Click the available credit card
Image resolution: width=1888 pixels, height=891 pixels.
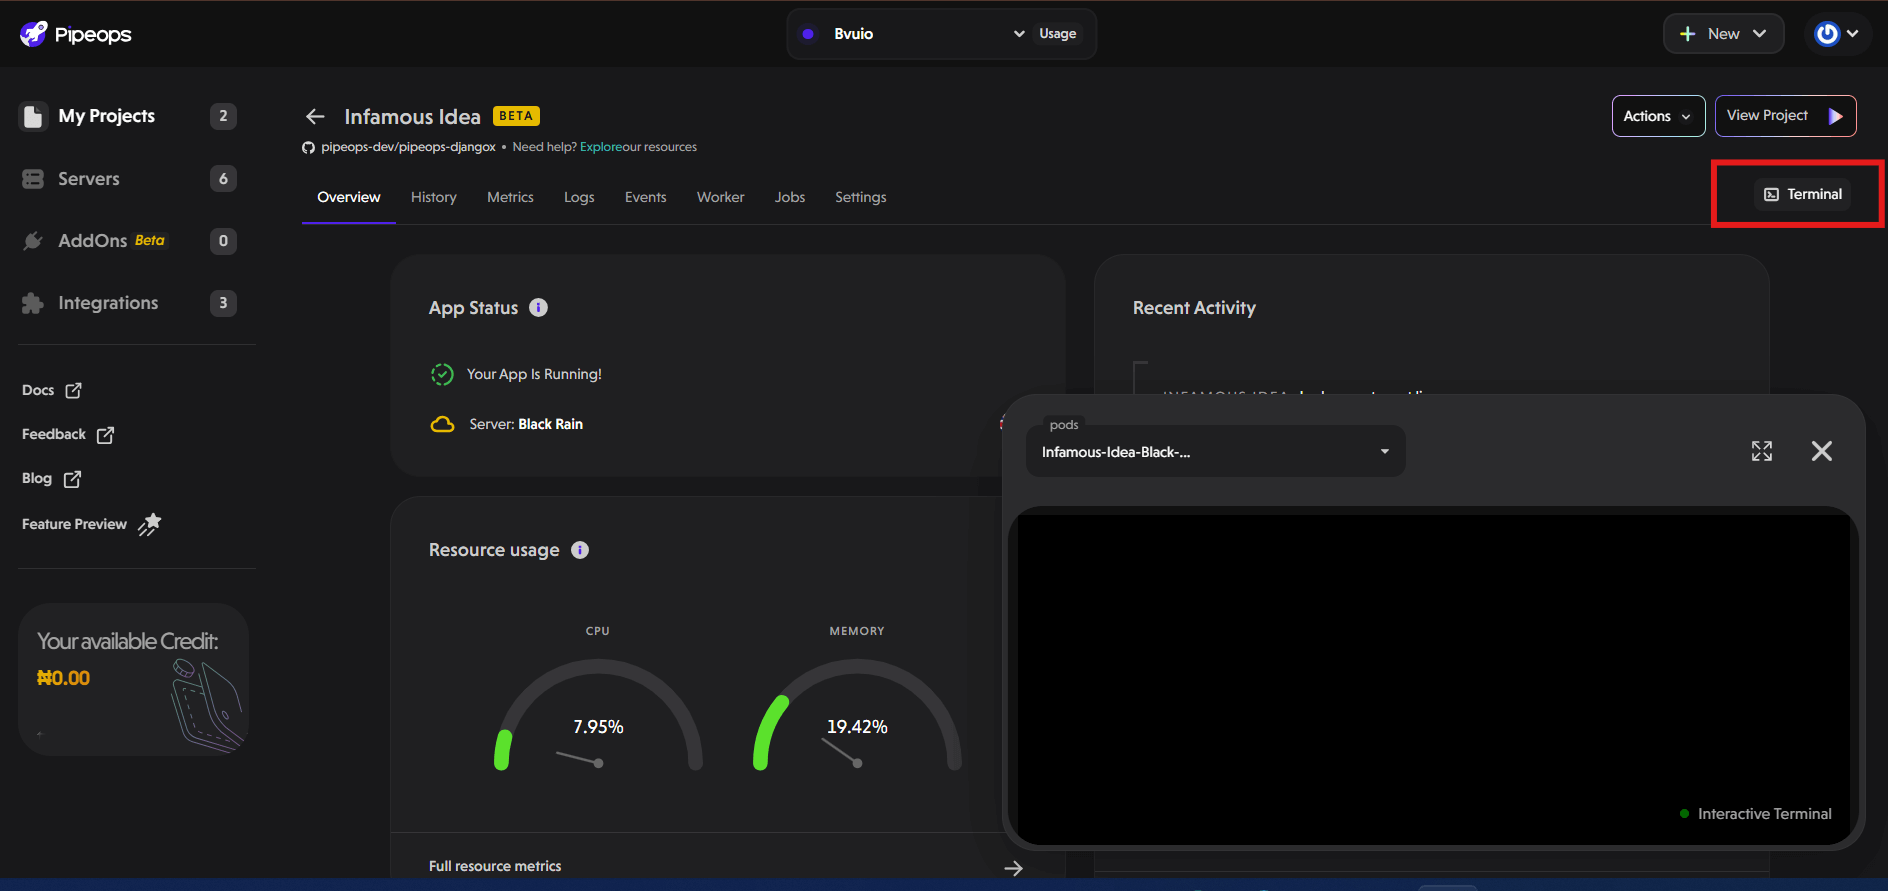[133, 679]
